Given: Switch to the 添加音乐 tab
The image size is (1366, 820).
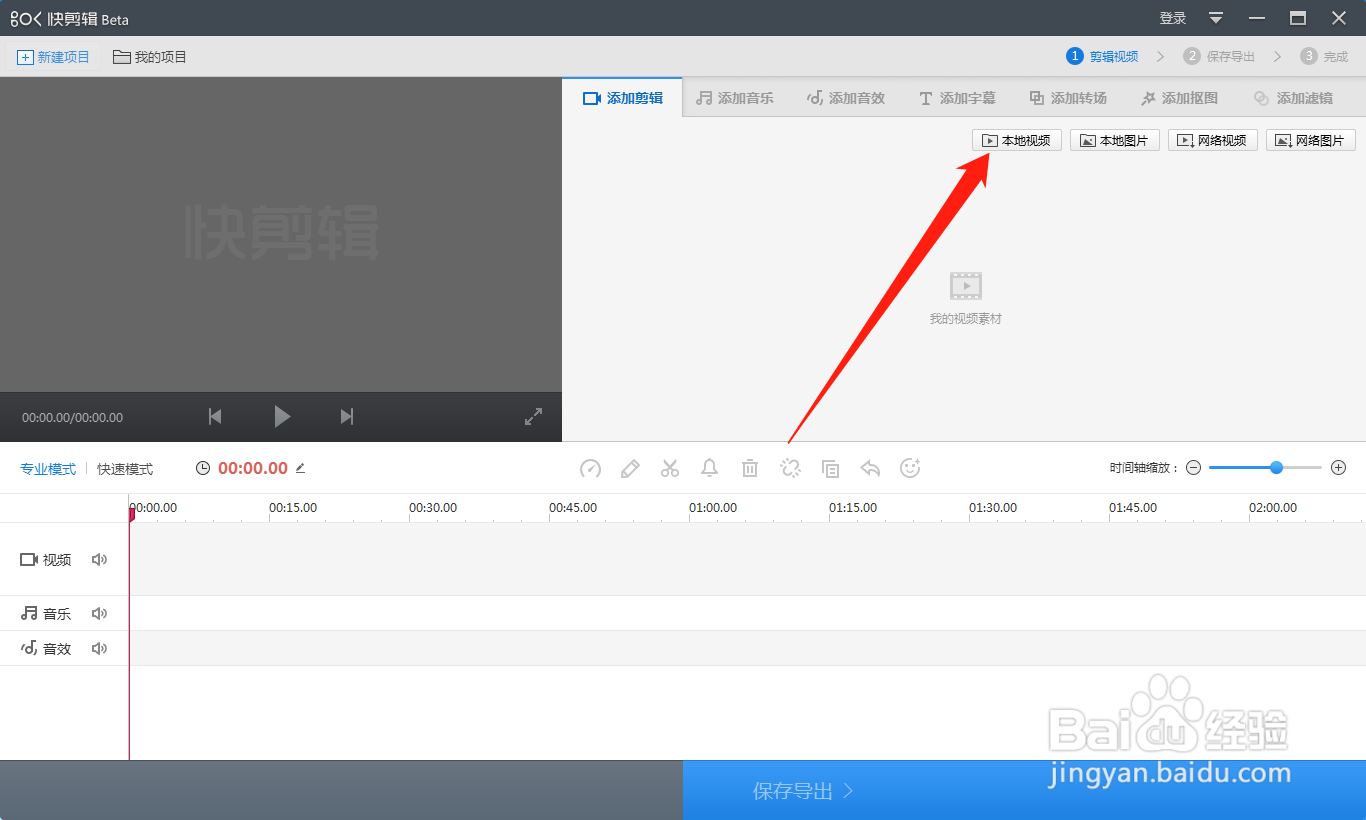Looking at the screenshot, I should pos(735,97).
